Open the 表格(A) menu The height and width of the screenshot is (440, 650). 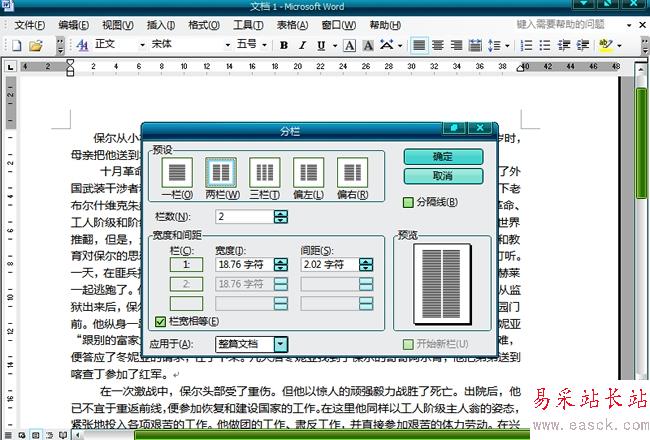292,25
